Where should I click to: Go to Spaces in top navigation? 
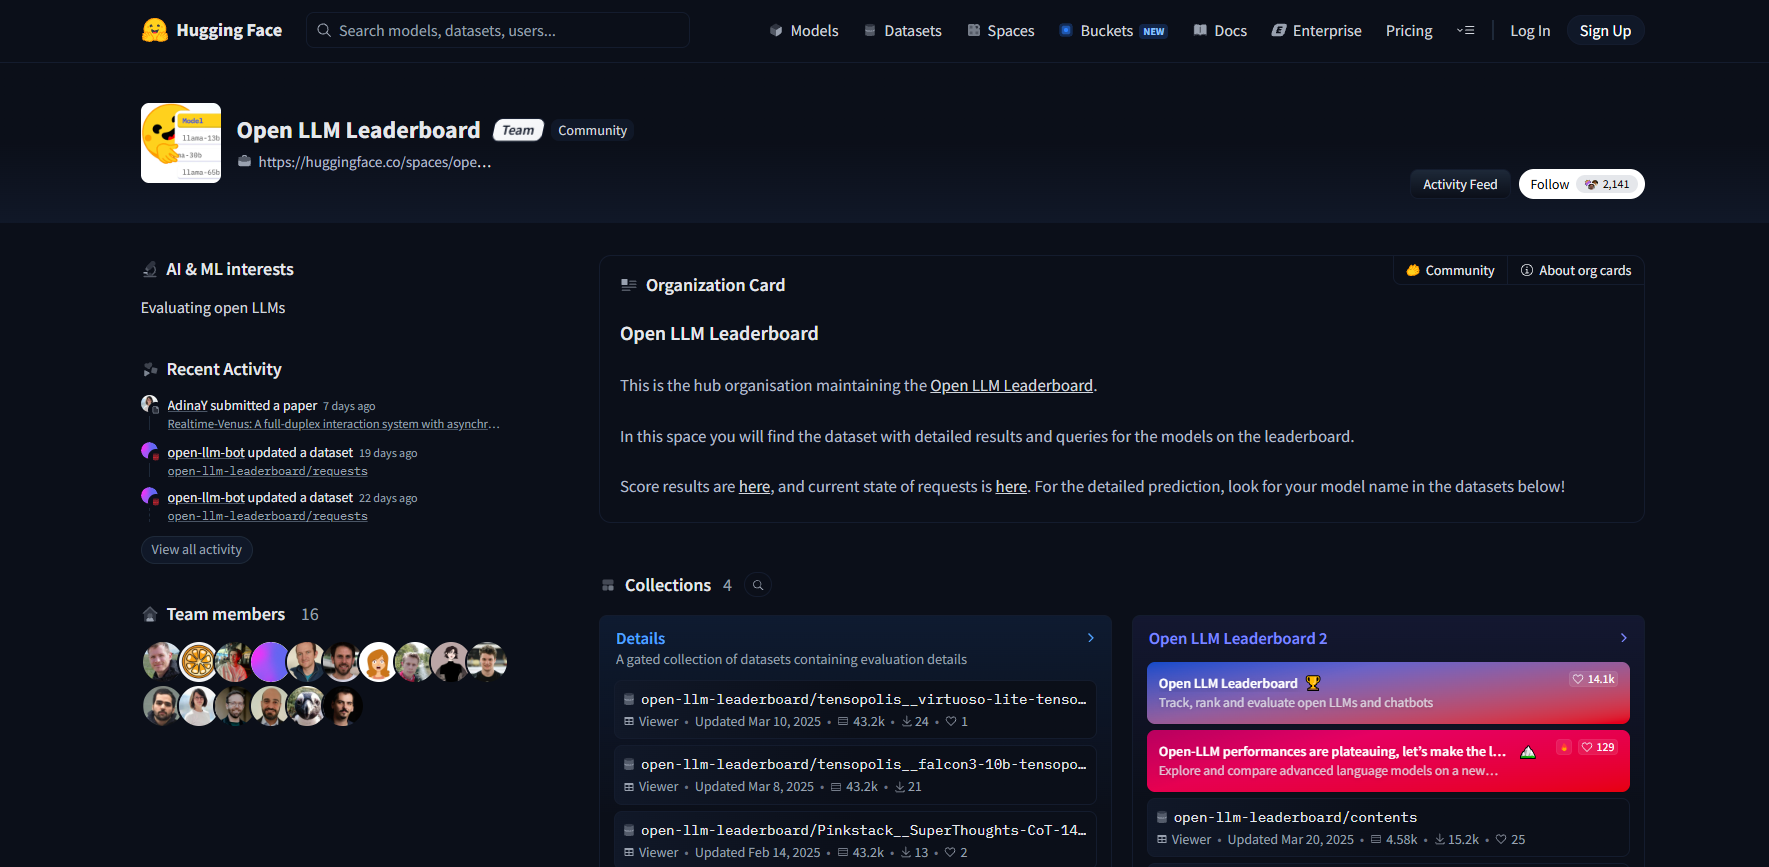point(1001,31)
